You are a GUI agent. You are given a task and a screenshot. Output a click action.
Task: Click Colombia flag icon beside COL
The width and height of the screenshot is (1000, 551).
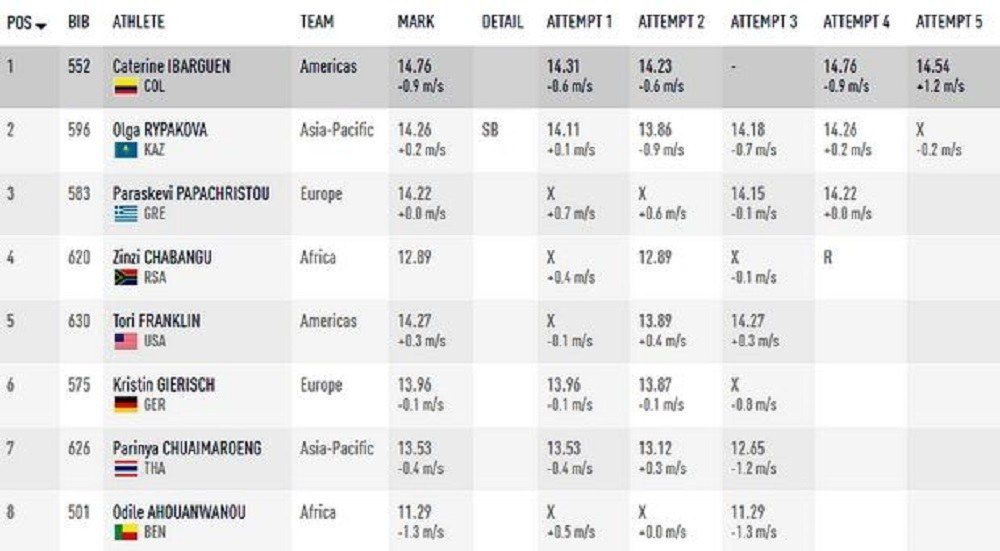click(125, 87)
